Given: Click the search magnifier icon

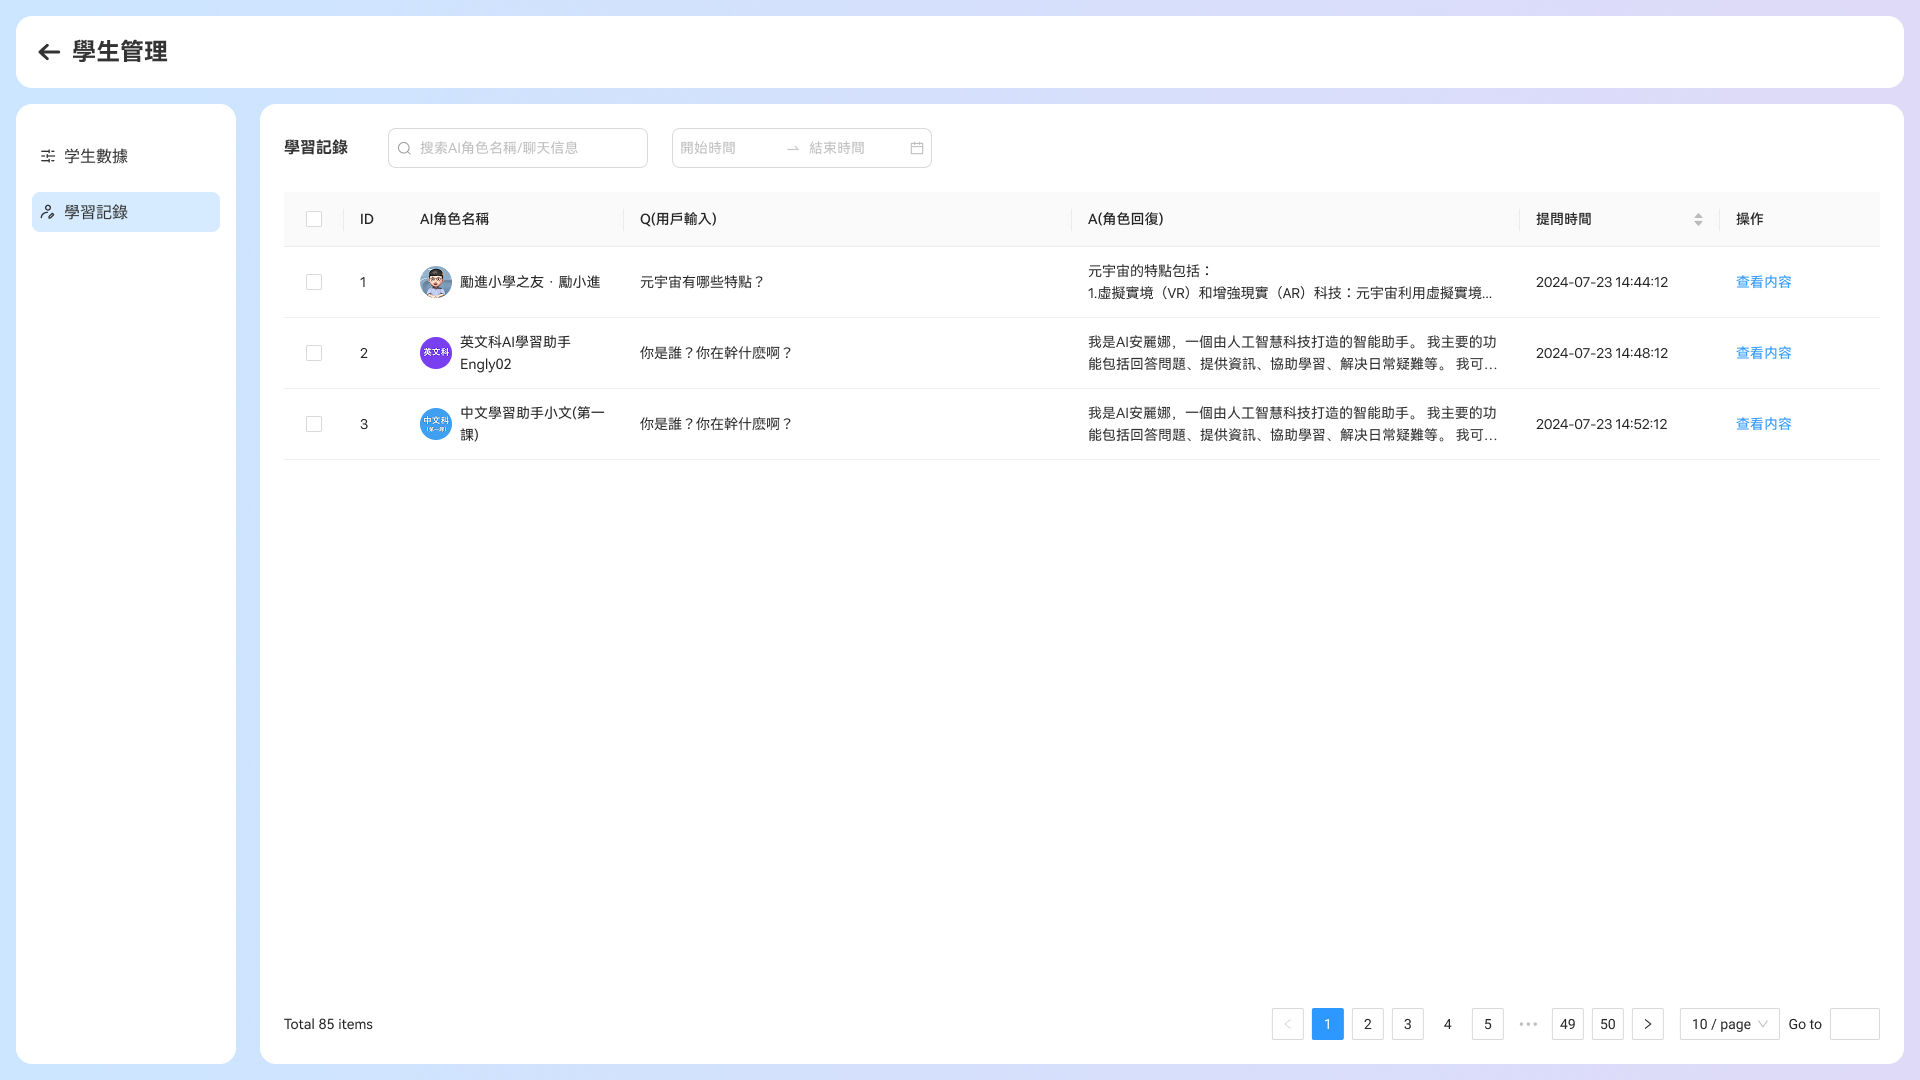Looking at the screenshot, I should click(x=405, y=148).
